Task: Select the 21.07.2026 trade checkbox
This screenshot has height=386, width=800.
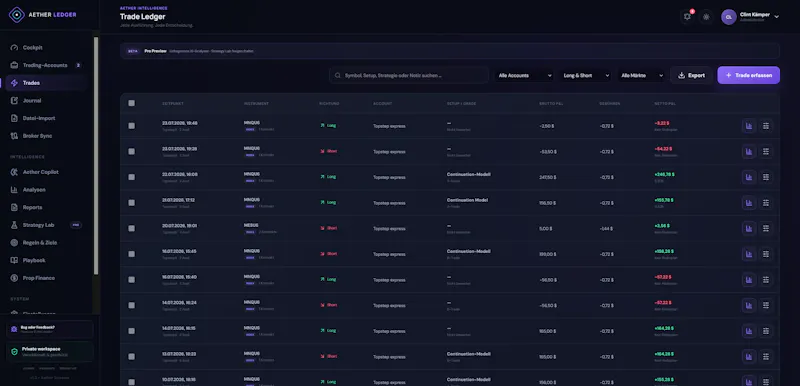Action: coord(132,203)
